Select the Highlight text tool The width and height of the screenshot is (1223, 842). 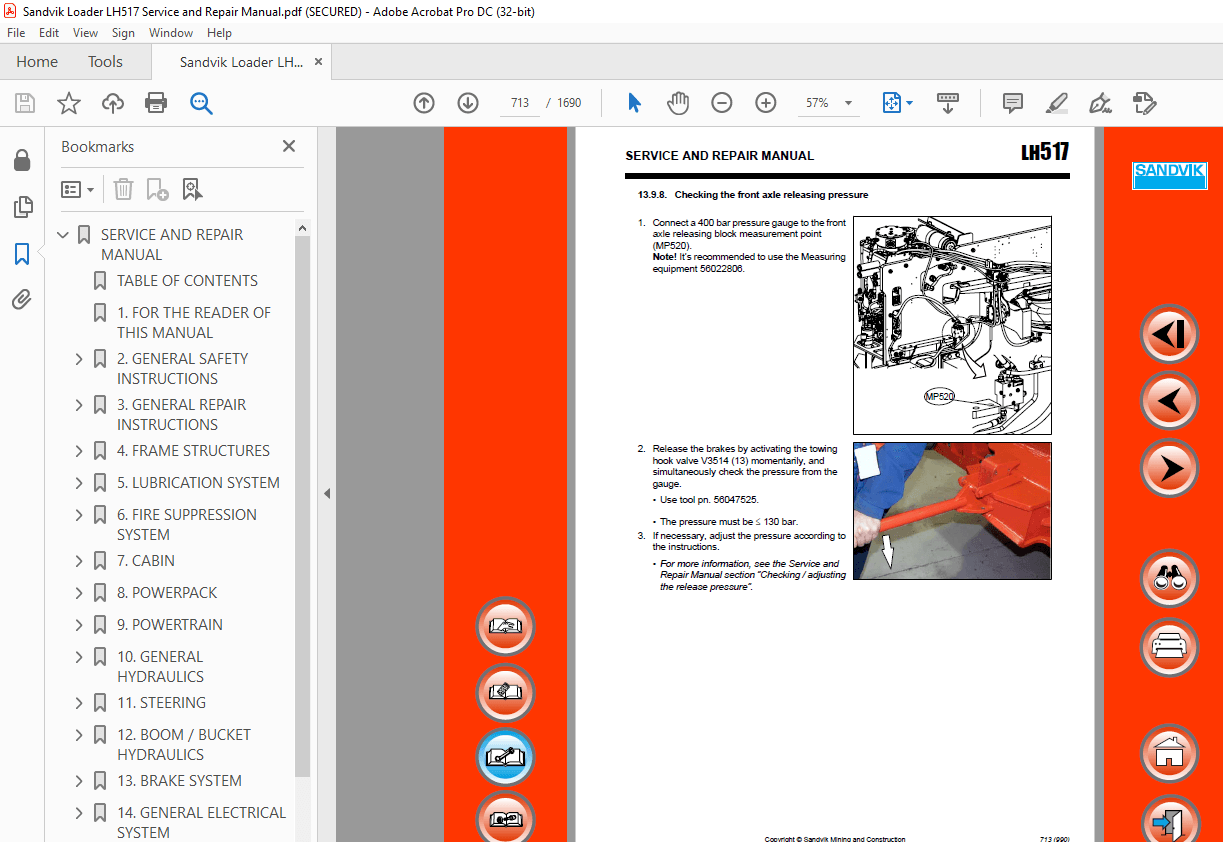click(x=1057, y=102)
